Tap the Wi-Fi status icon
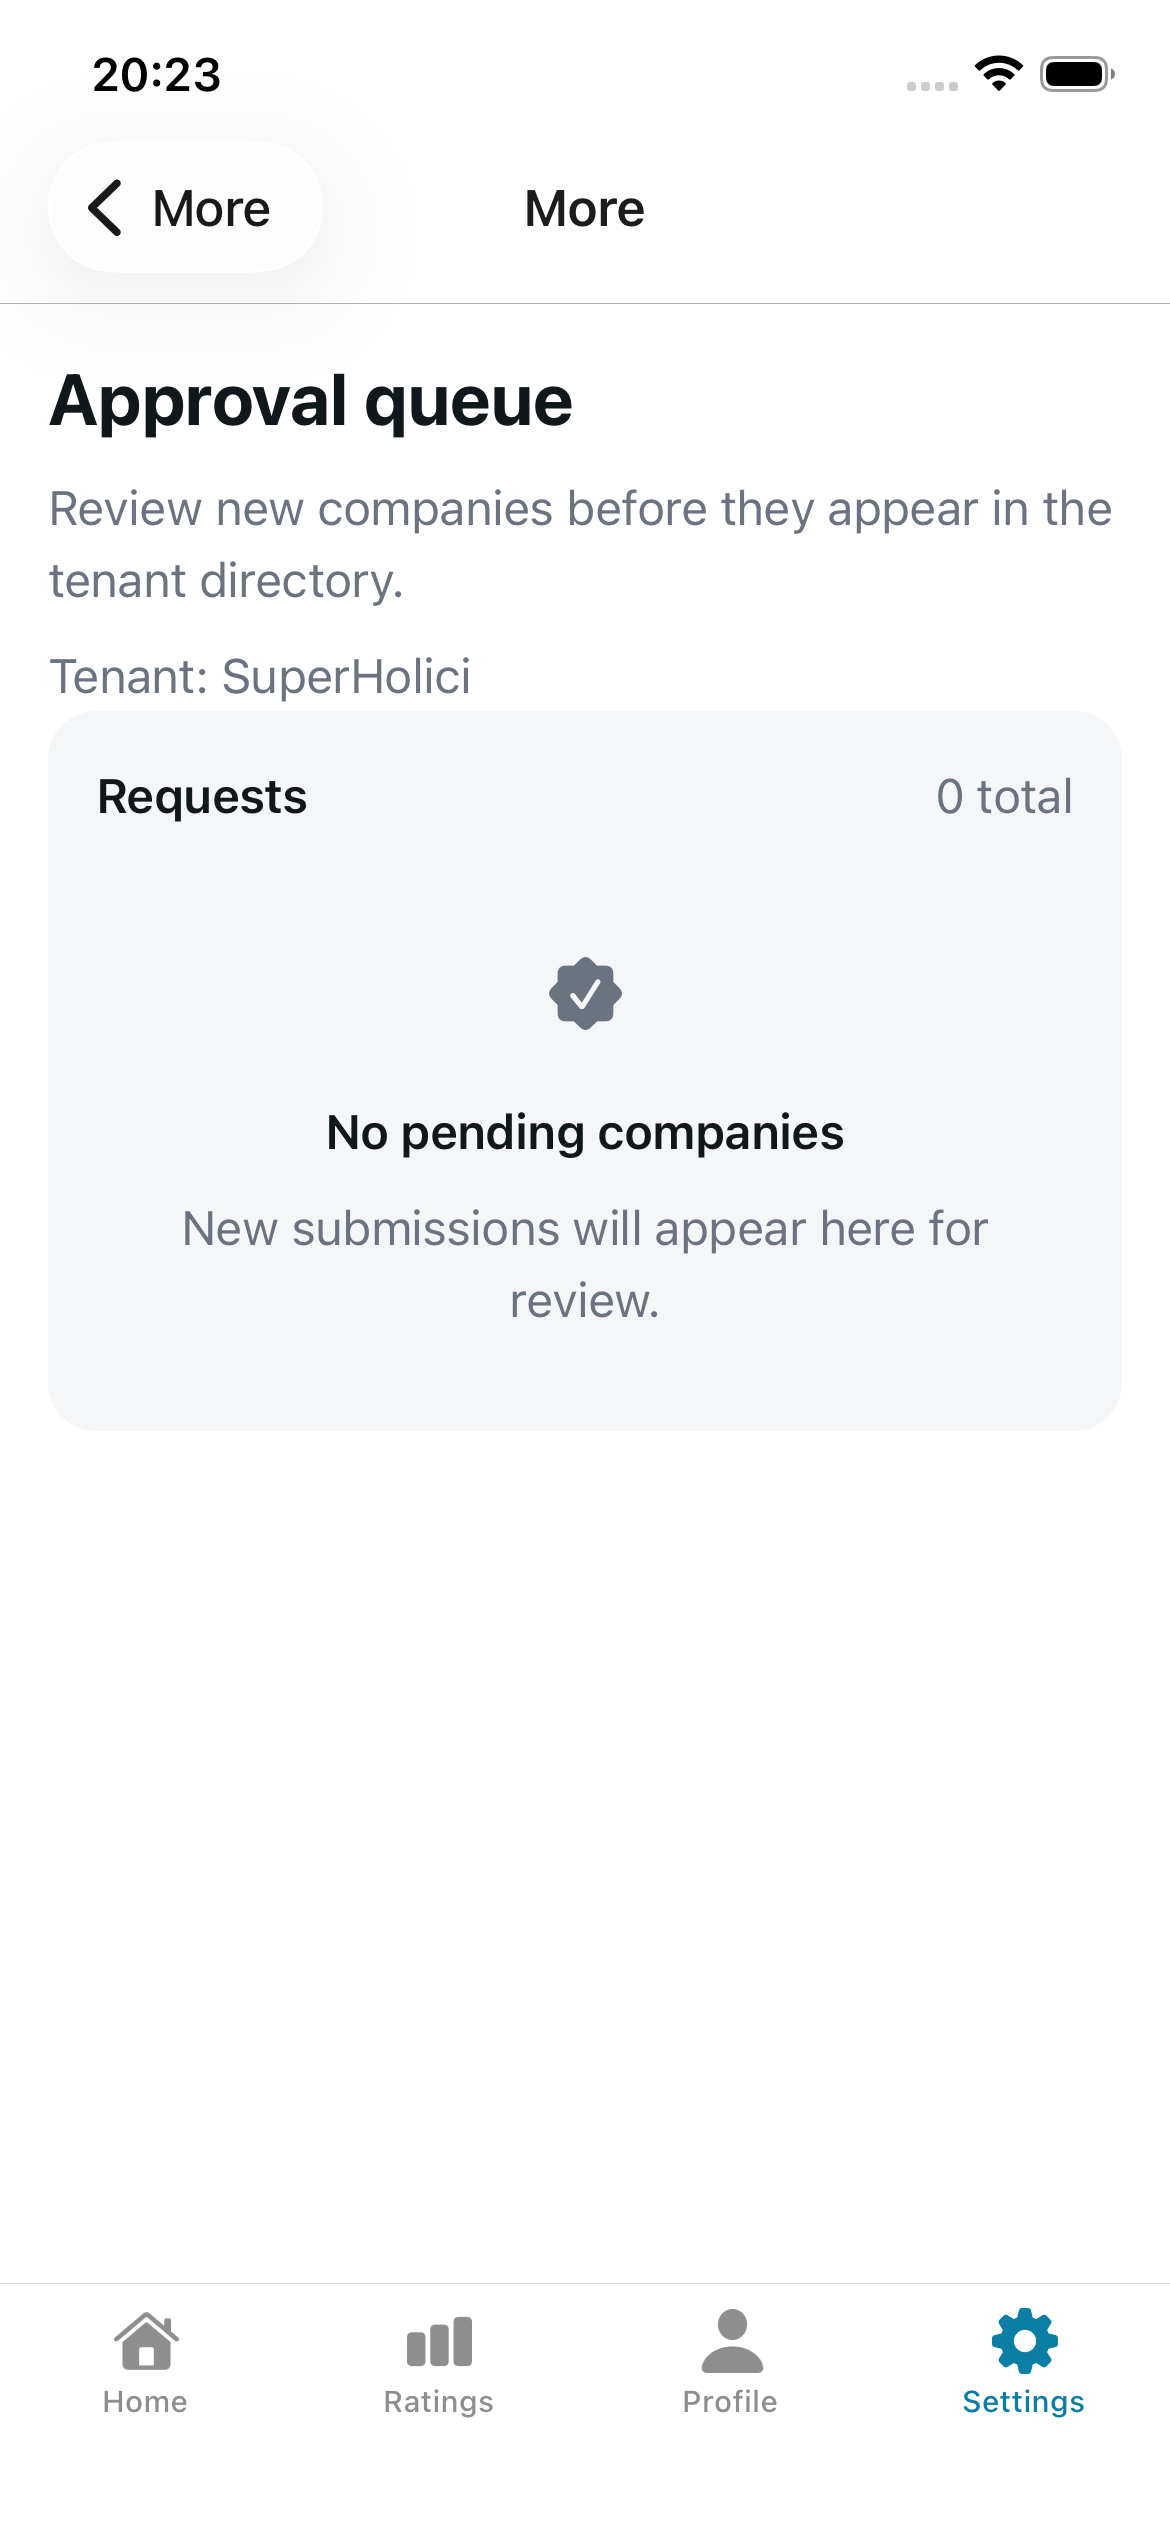The width and height of the screenshot is (1170, 2532). click(998, 73)
